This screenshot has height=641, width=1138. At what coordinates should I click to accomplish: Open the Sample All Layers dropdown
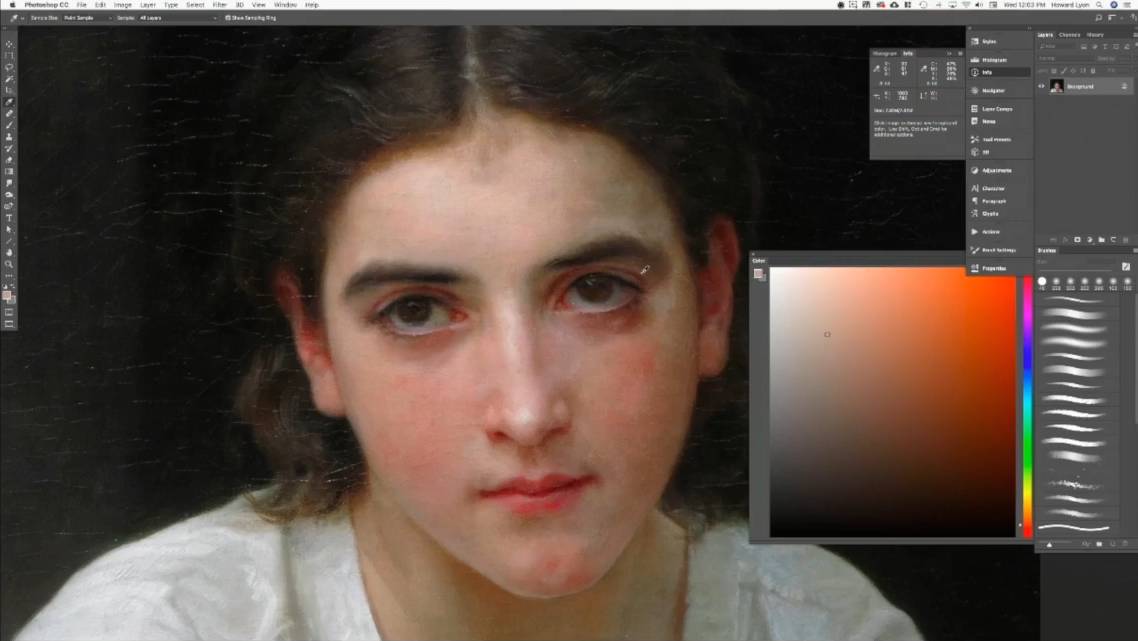click(178, 17)
